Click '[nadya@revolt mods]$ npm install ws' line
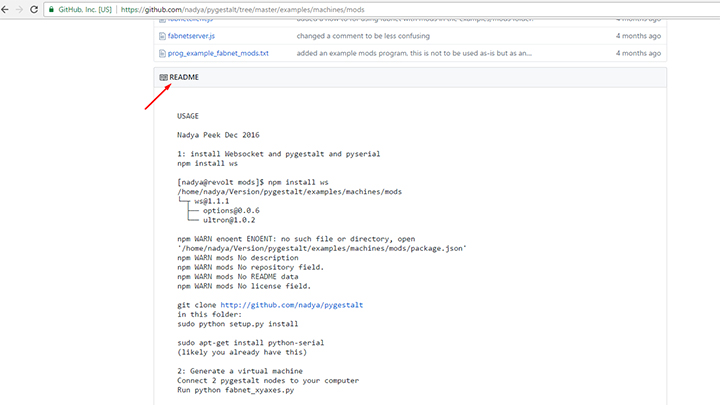Screen dimensions: 720x405 pos(253,182)
